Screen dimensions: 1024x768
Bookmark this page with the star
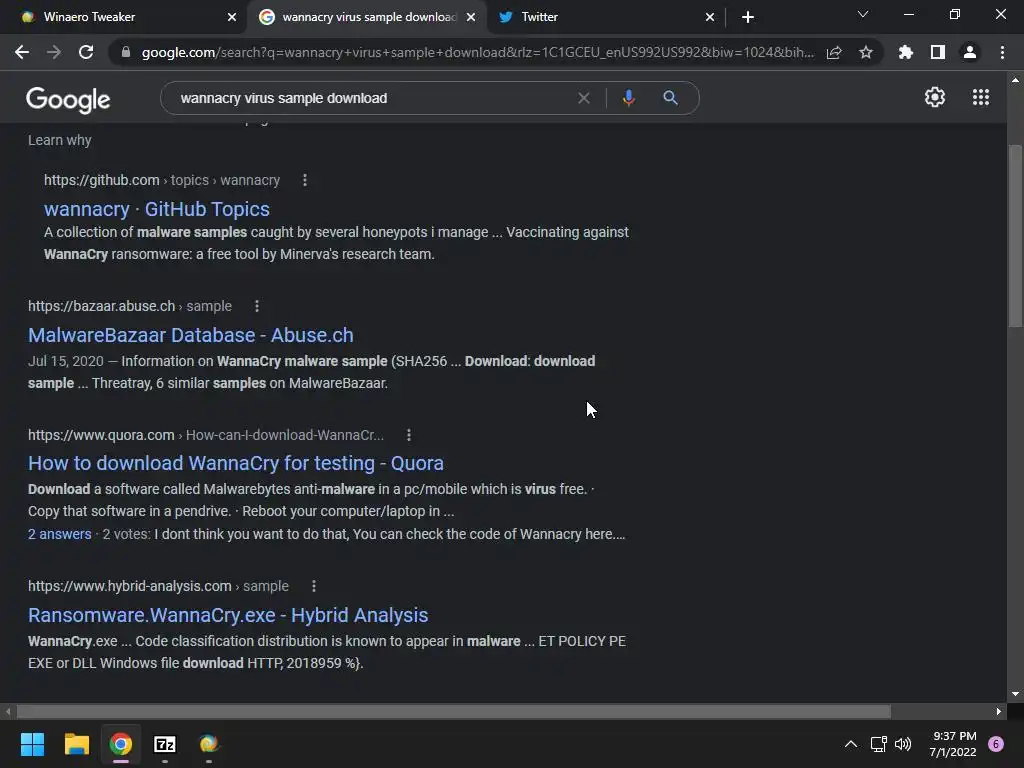[x=866, y=52]
